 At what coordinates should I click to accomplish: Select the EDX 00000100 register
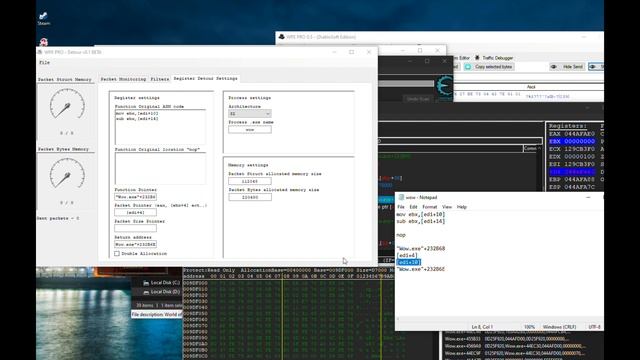(571, 157)
